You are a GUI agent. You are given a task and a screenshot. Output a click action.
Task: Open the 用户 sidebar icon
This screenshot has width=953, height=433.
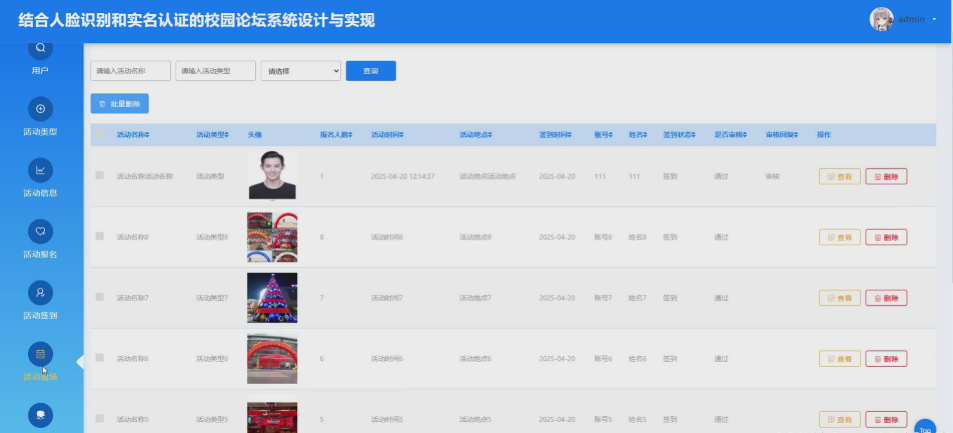tap(40, 48)
